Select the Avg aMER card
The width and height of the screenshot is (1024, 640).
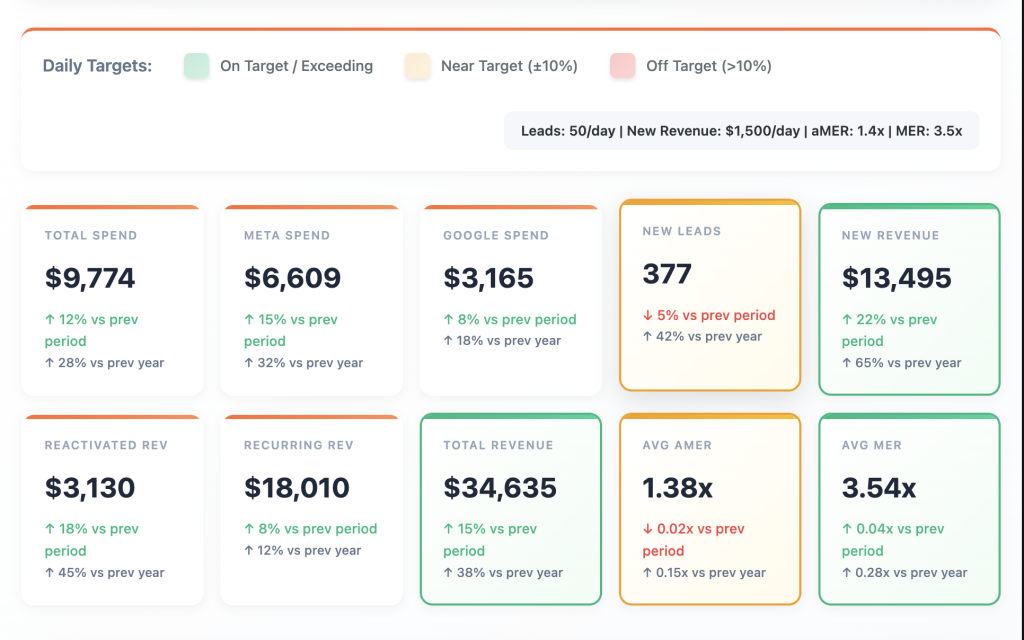point(710,510)
